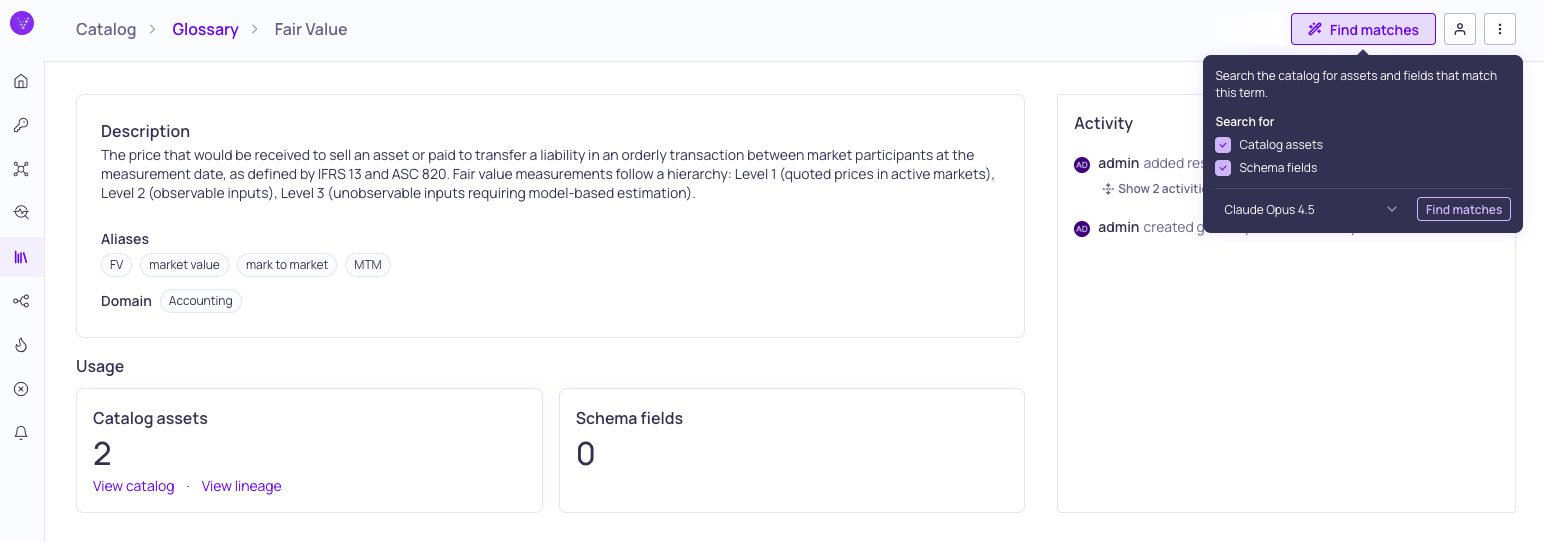The width and height of the screenshot is (1544, 542).
Task: Click the MTM alias tag
Action: [368, 265]
